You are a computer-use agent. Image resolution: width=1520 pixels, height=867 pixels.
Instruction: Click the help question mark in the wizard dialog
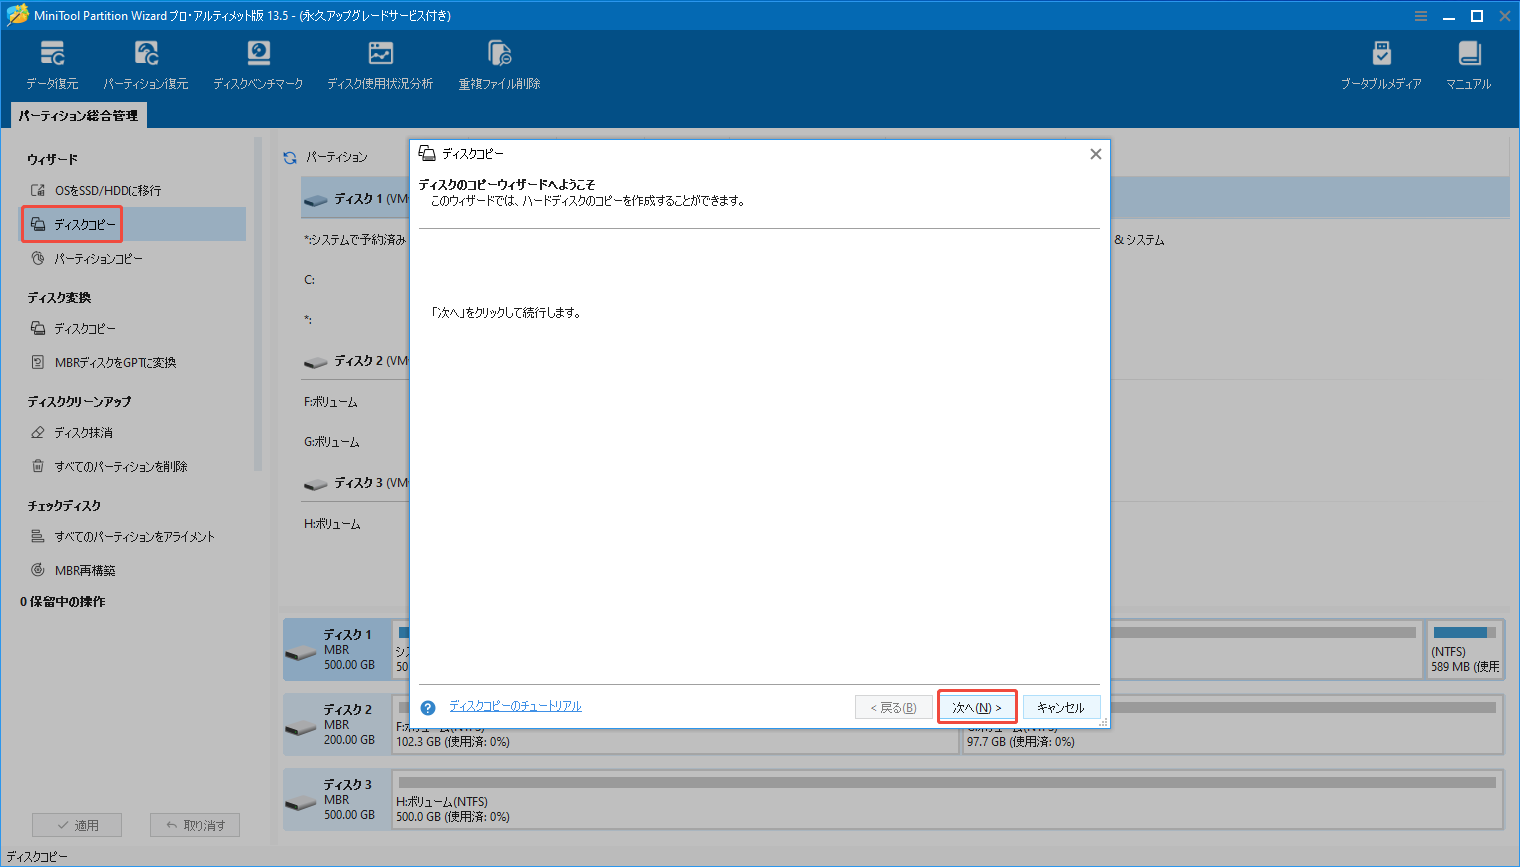(427, 707)
